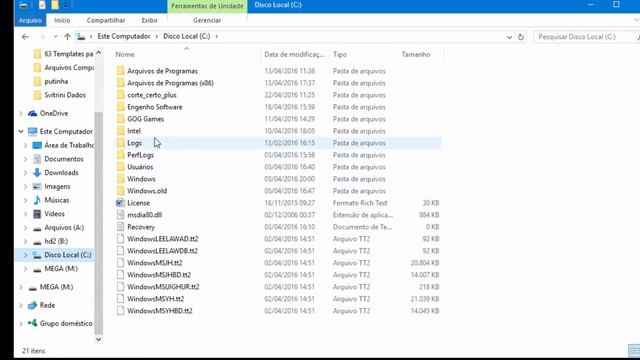Collapse the Este Computador tree node
Image resolution: width=640 pixels, height=360 pixels.
pos(21,131)
